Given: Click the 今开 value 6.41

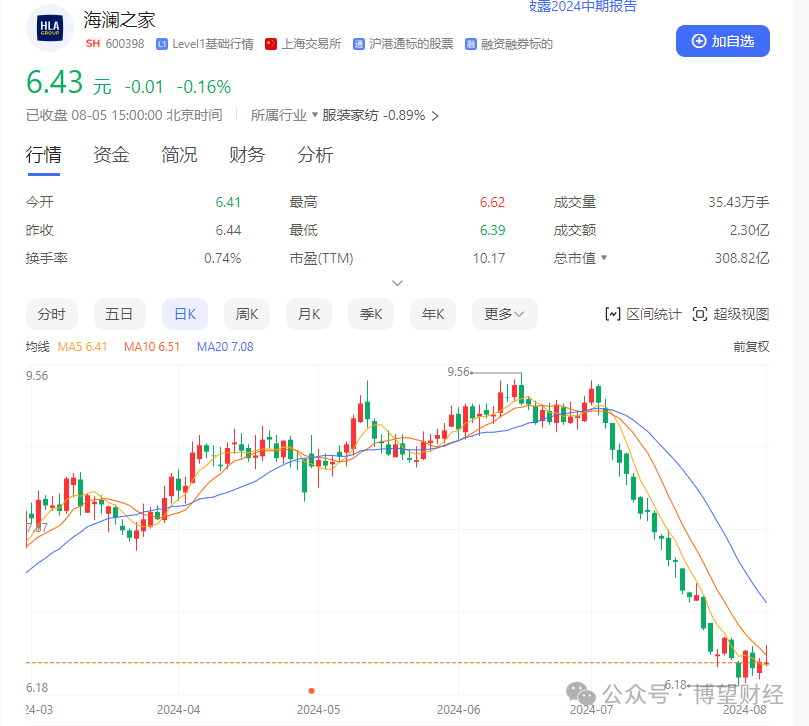Looking at the screenshot, I should 228,202.
